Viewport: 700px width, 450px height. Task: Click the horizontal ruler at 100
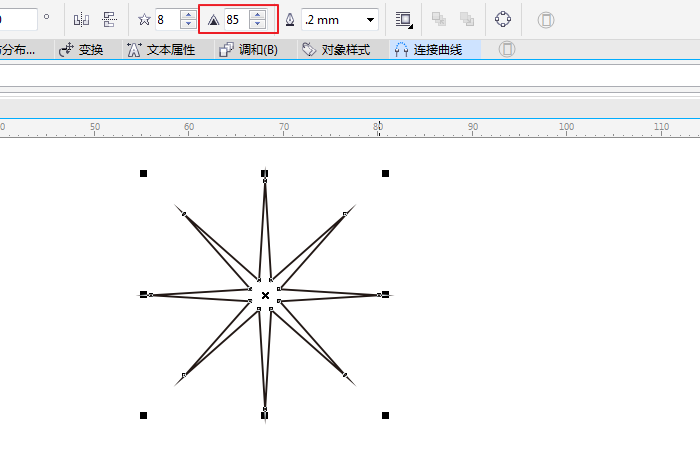[x=567, y=127]
